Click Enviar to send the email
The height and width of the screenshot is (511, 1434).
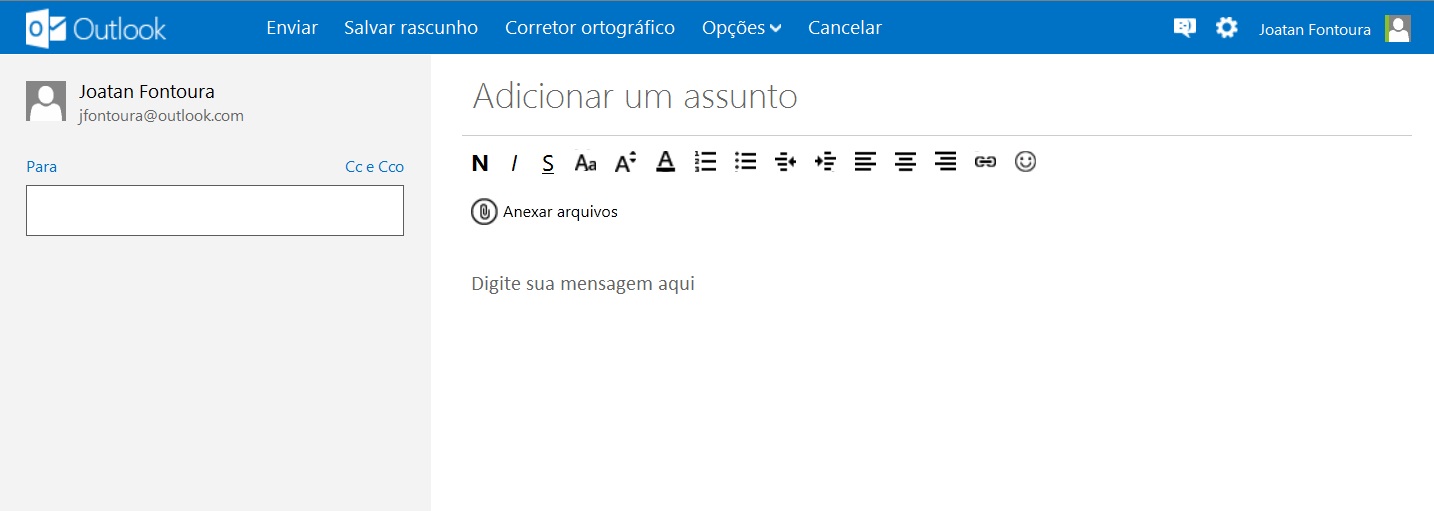coord(292,28)
